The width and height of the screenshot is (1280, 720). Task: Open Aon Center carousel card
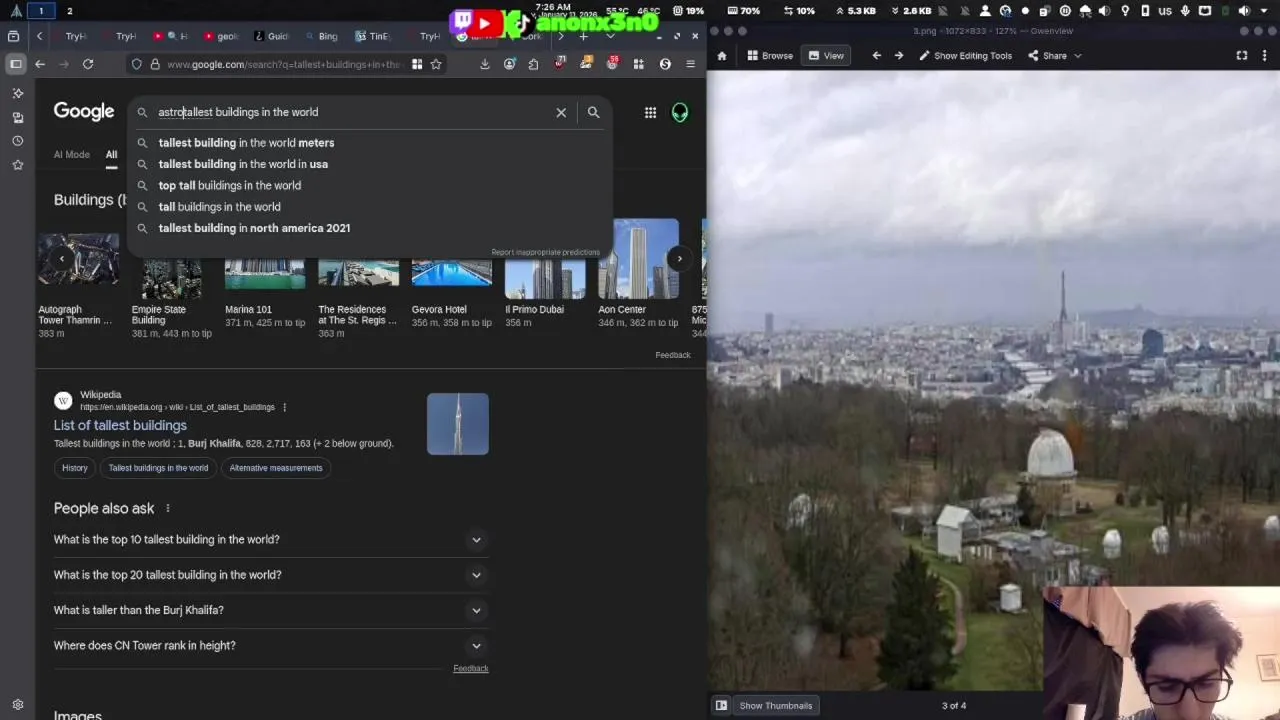click(x=638, y=273)
